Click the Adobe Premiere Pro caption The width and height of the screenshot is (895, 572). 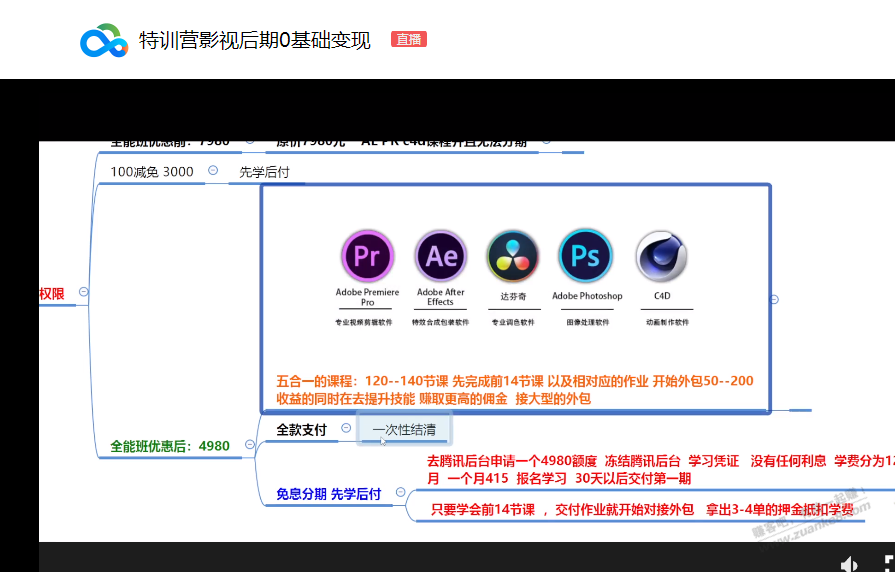point(368,297)
